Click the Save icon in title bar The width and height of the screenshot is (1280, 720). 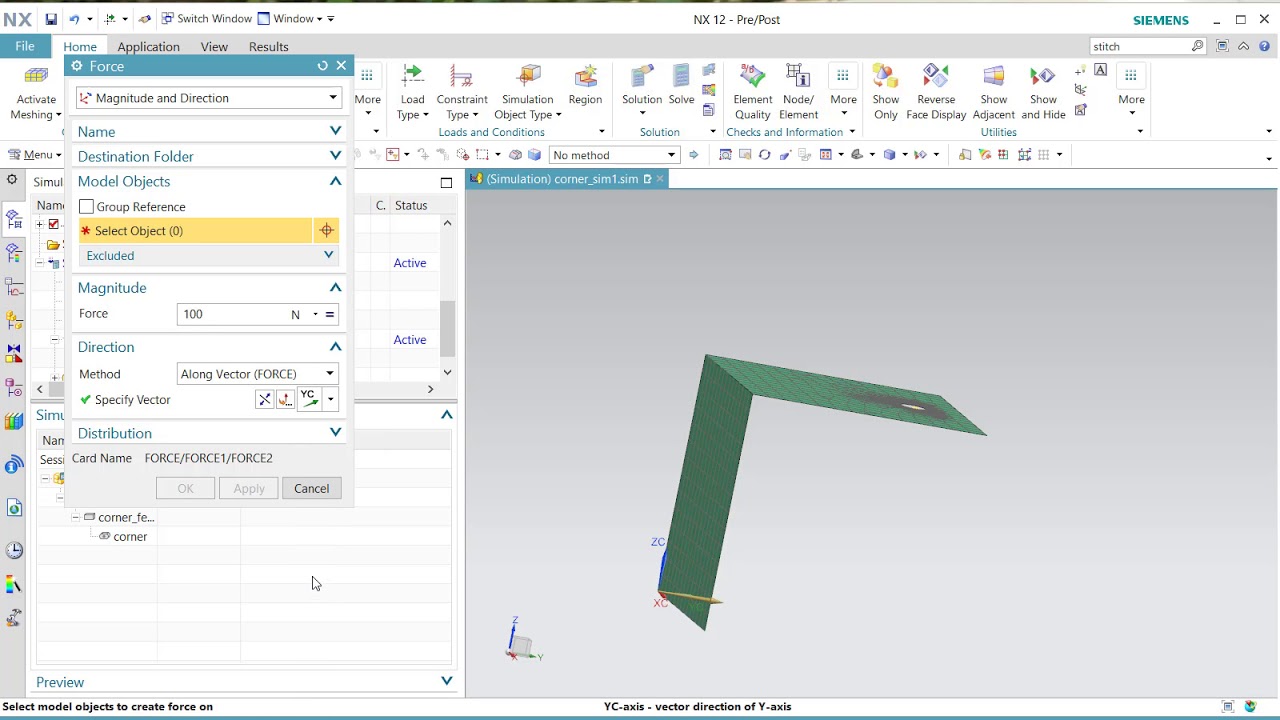(51, 19)
